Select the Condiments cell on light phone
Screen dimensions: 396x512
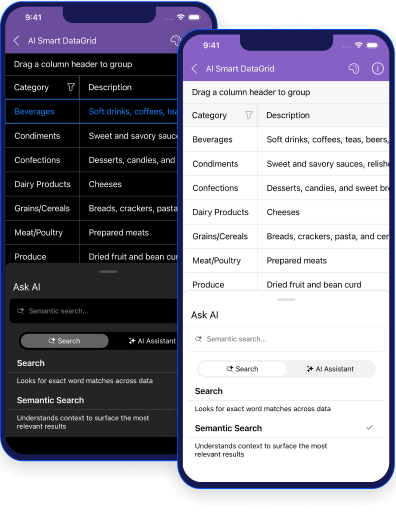click(x=220, y=164)
